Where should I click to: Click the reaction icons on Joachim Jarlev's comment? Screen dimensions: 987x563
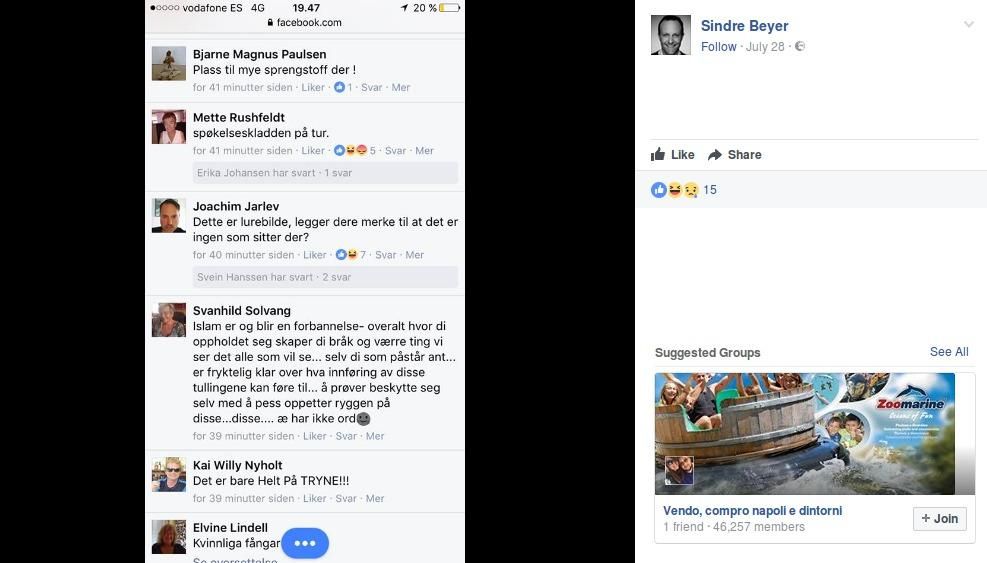click(346, 254)
